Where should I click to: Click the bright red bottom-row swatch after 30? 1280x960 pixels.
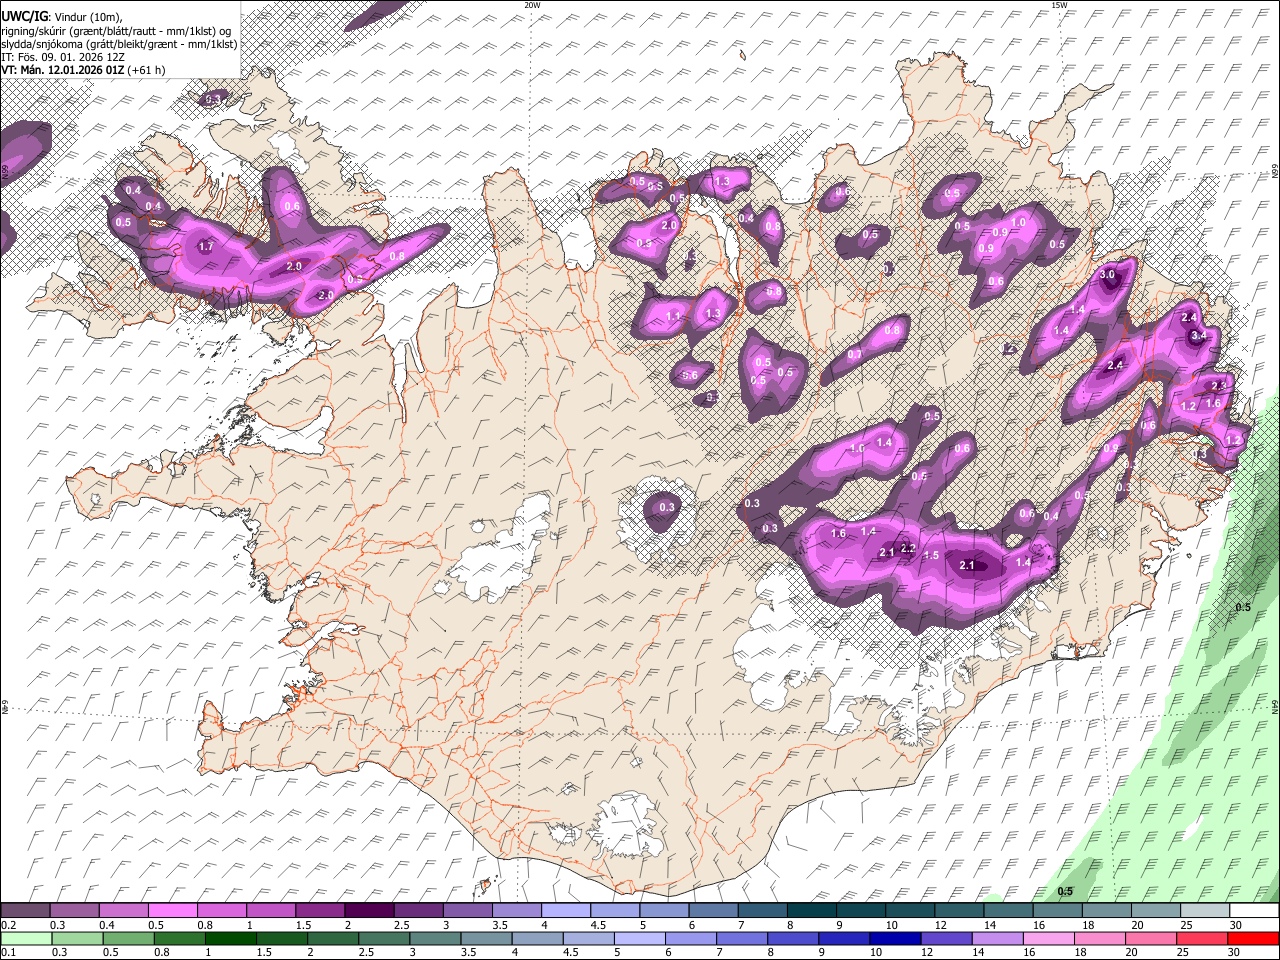(1255, 938)
